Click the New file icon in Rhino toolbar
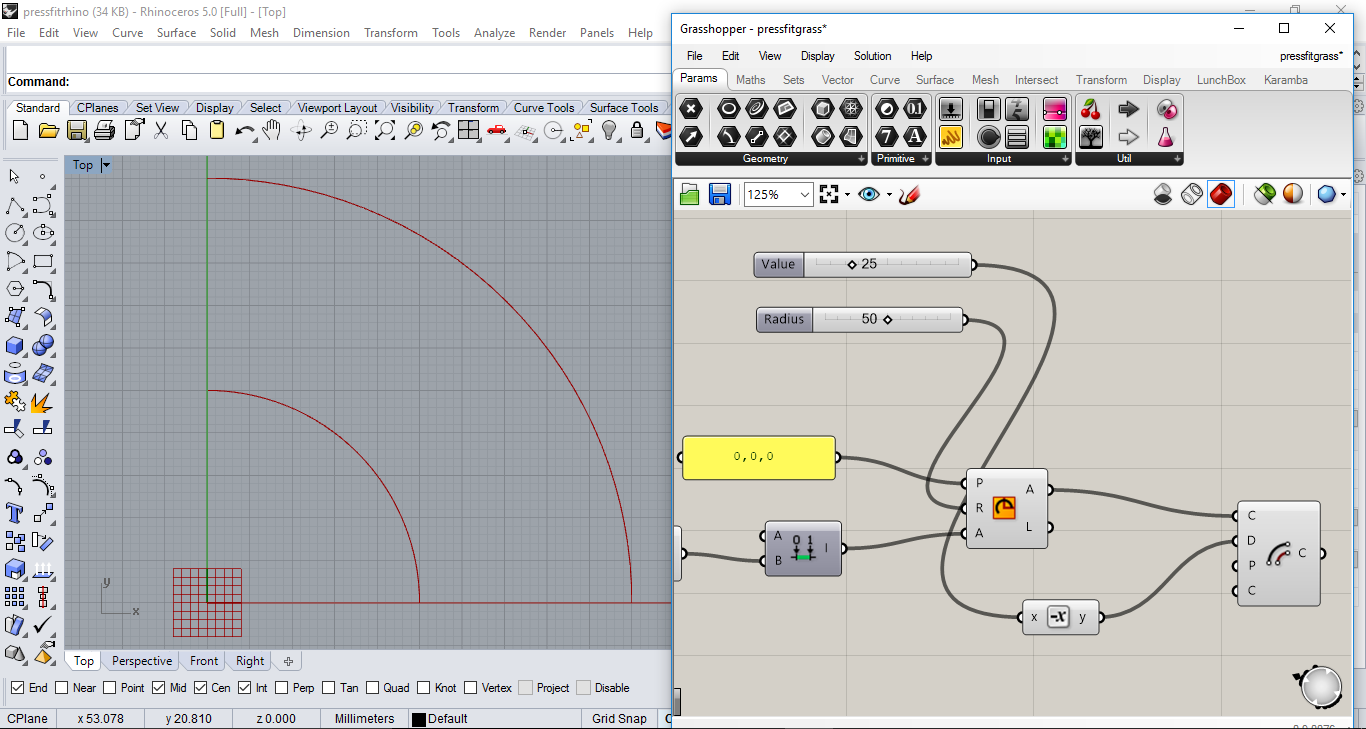The image size is (1366, 729). click(x=20, y=130)
